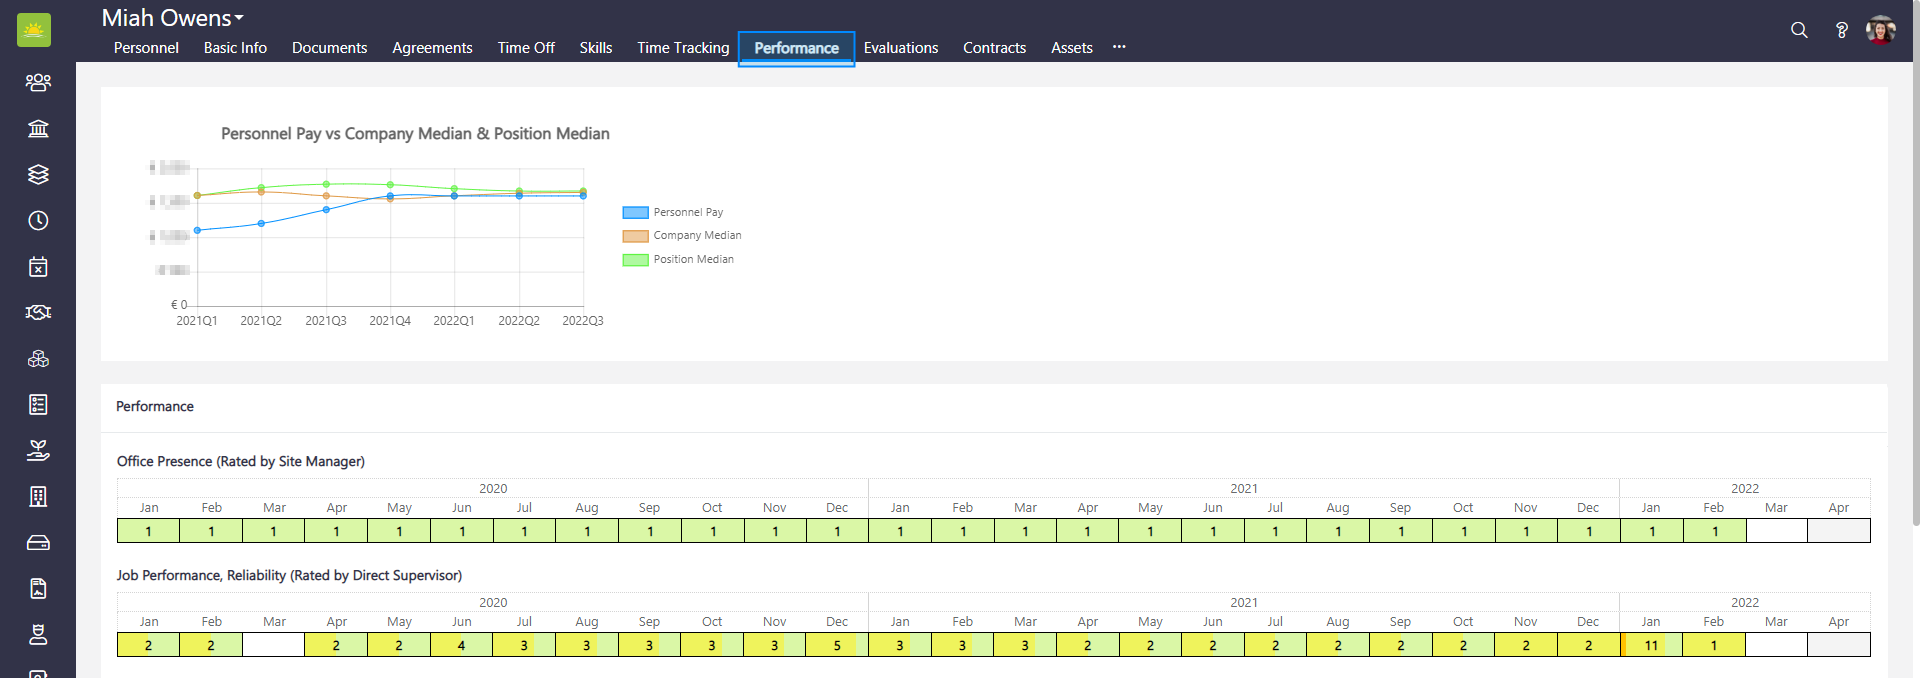Open the calendar with X sidebar icon
1920x678 pixels.
[38, 266]
